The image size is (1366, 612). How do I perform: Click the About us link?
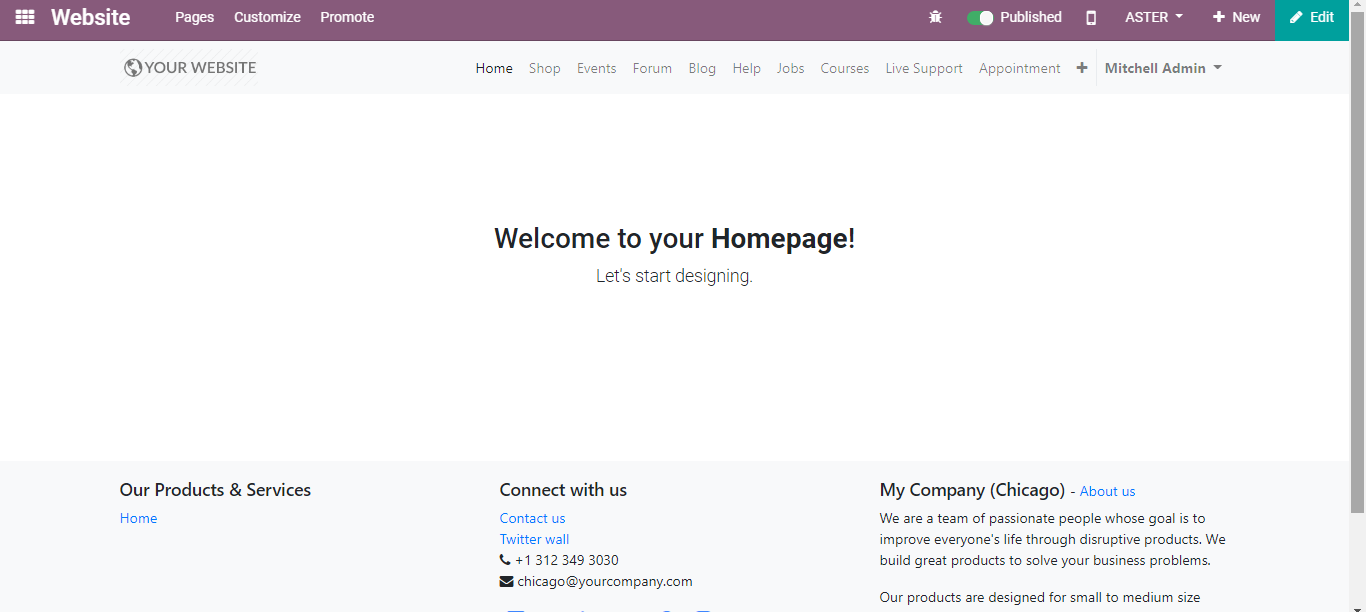tap(1107, 491)
